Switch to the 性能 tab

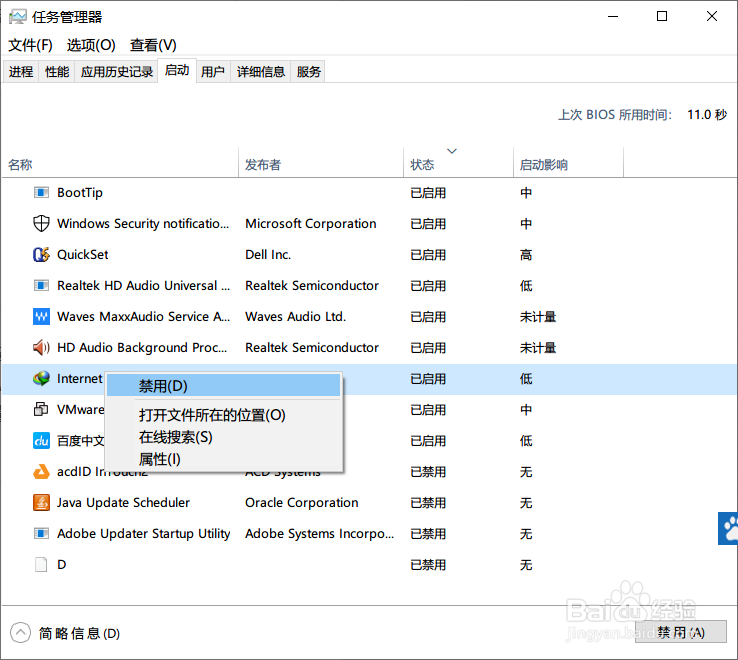[x=57, y=72]
